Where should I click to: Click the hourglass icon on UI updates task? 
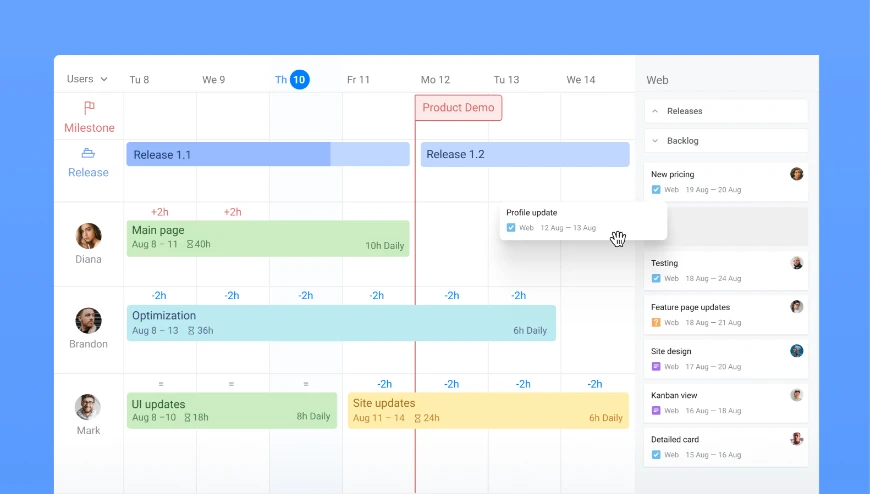(187, 417)
